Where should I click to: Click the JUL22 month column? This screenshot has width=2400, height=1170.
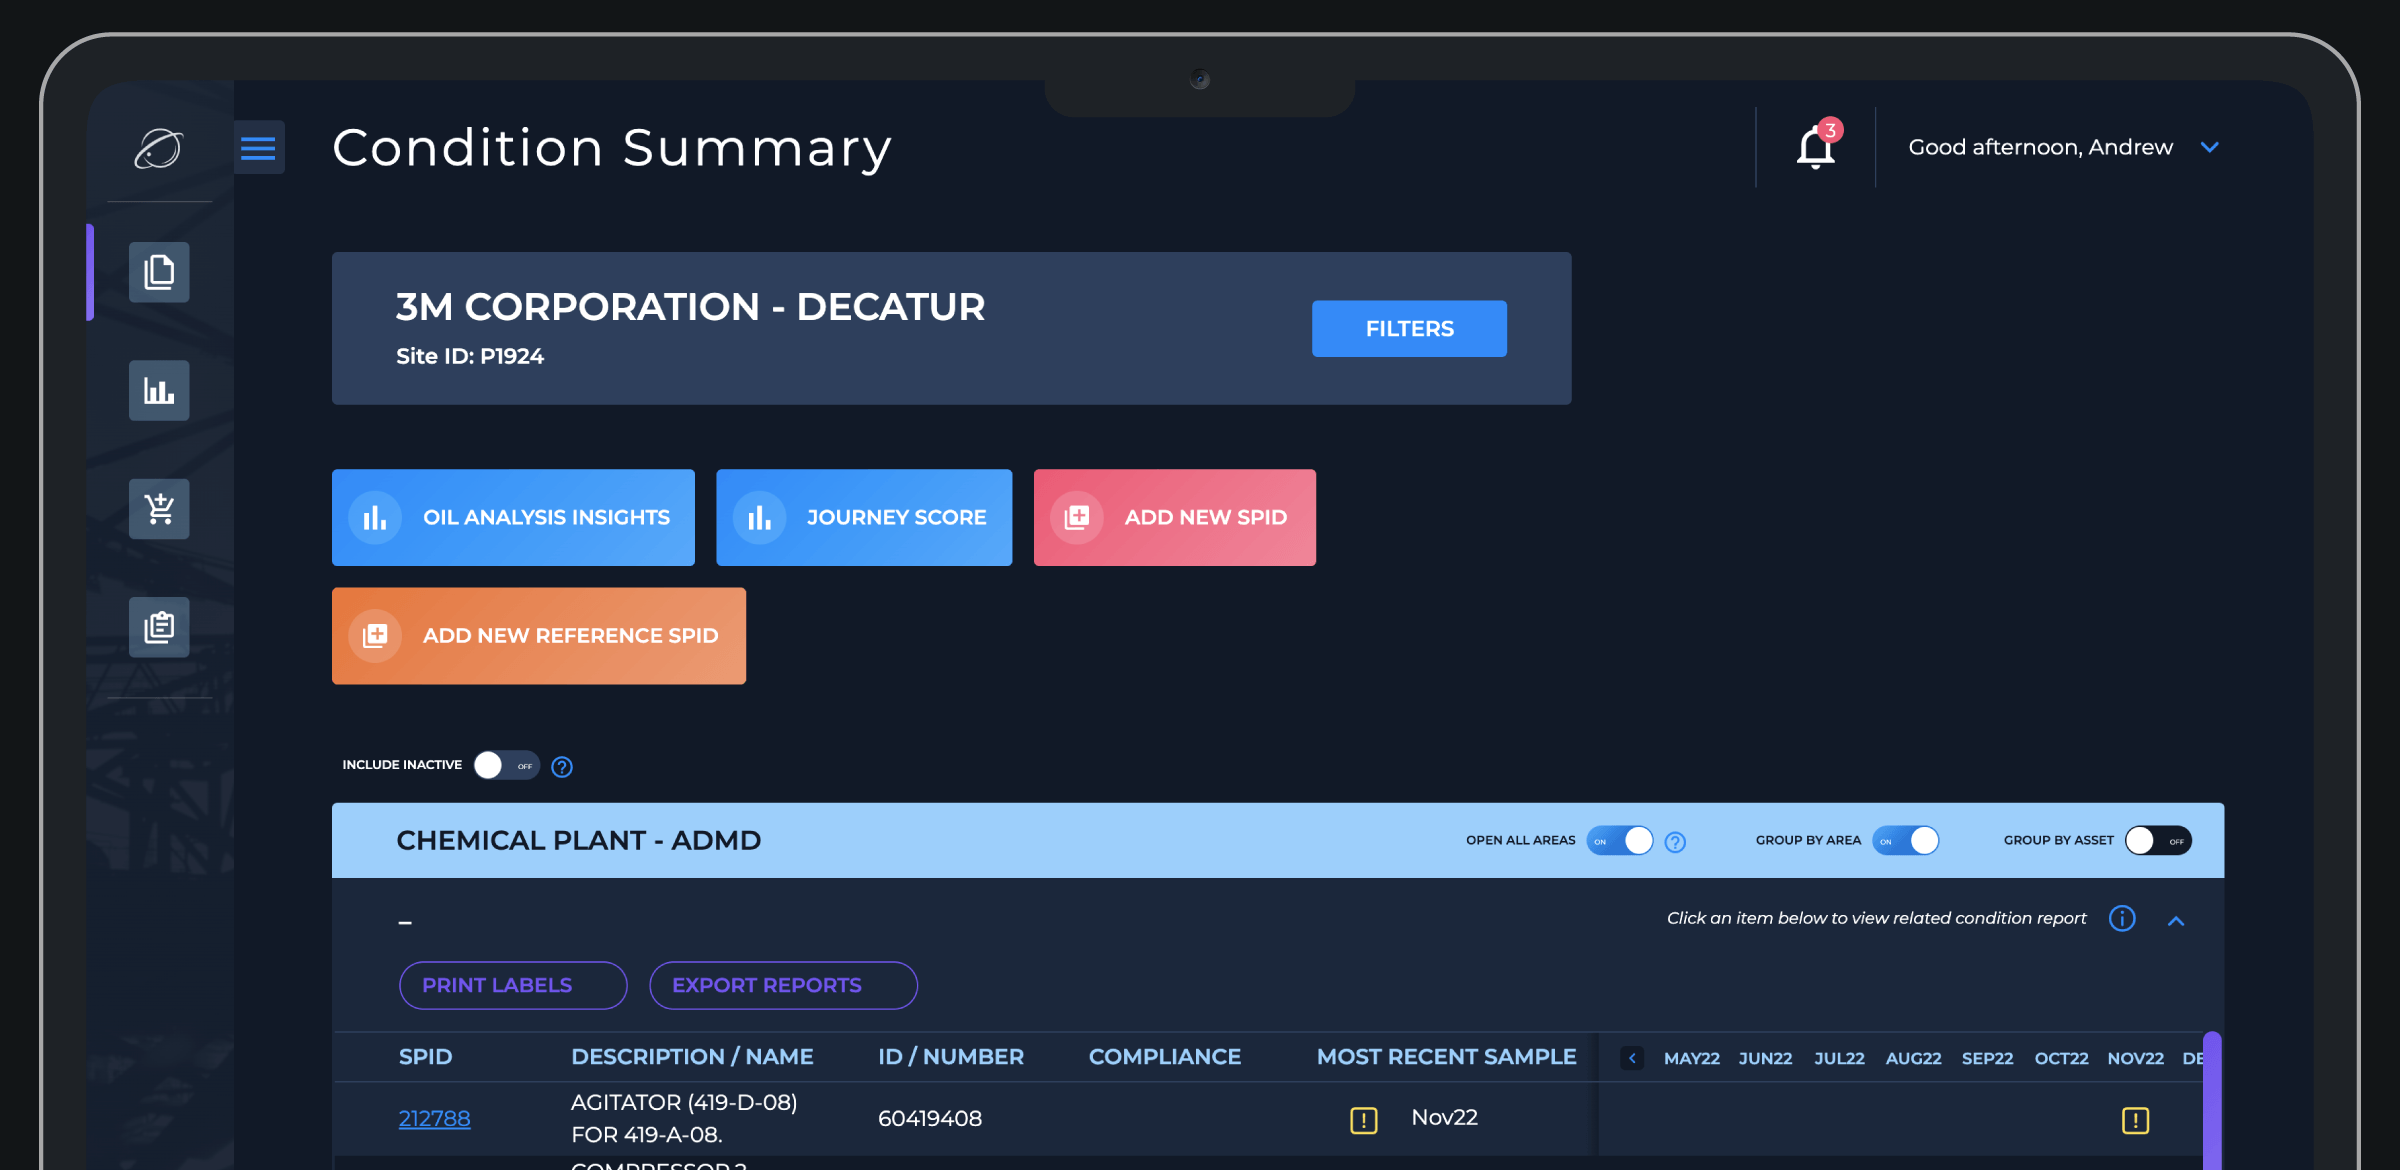point(1839,1058)
